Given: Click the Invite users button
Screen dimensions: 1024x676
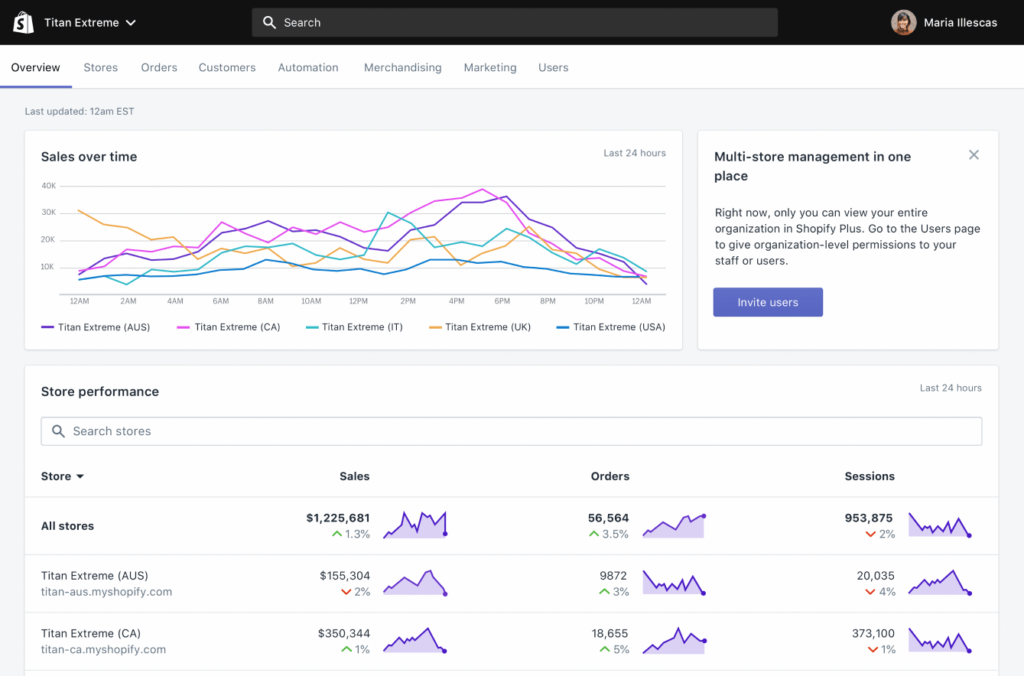Looking at the screenshot, I should point(767,302).
